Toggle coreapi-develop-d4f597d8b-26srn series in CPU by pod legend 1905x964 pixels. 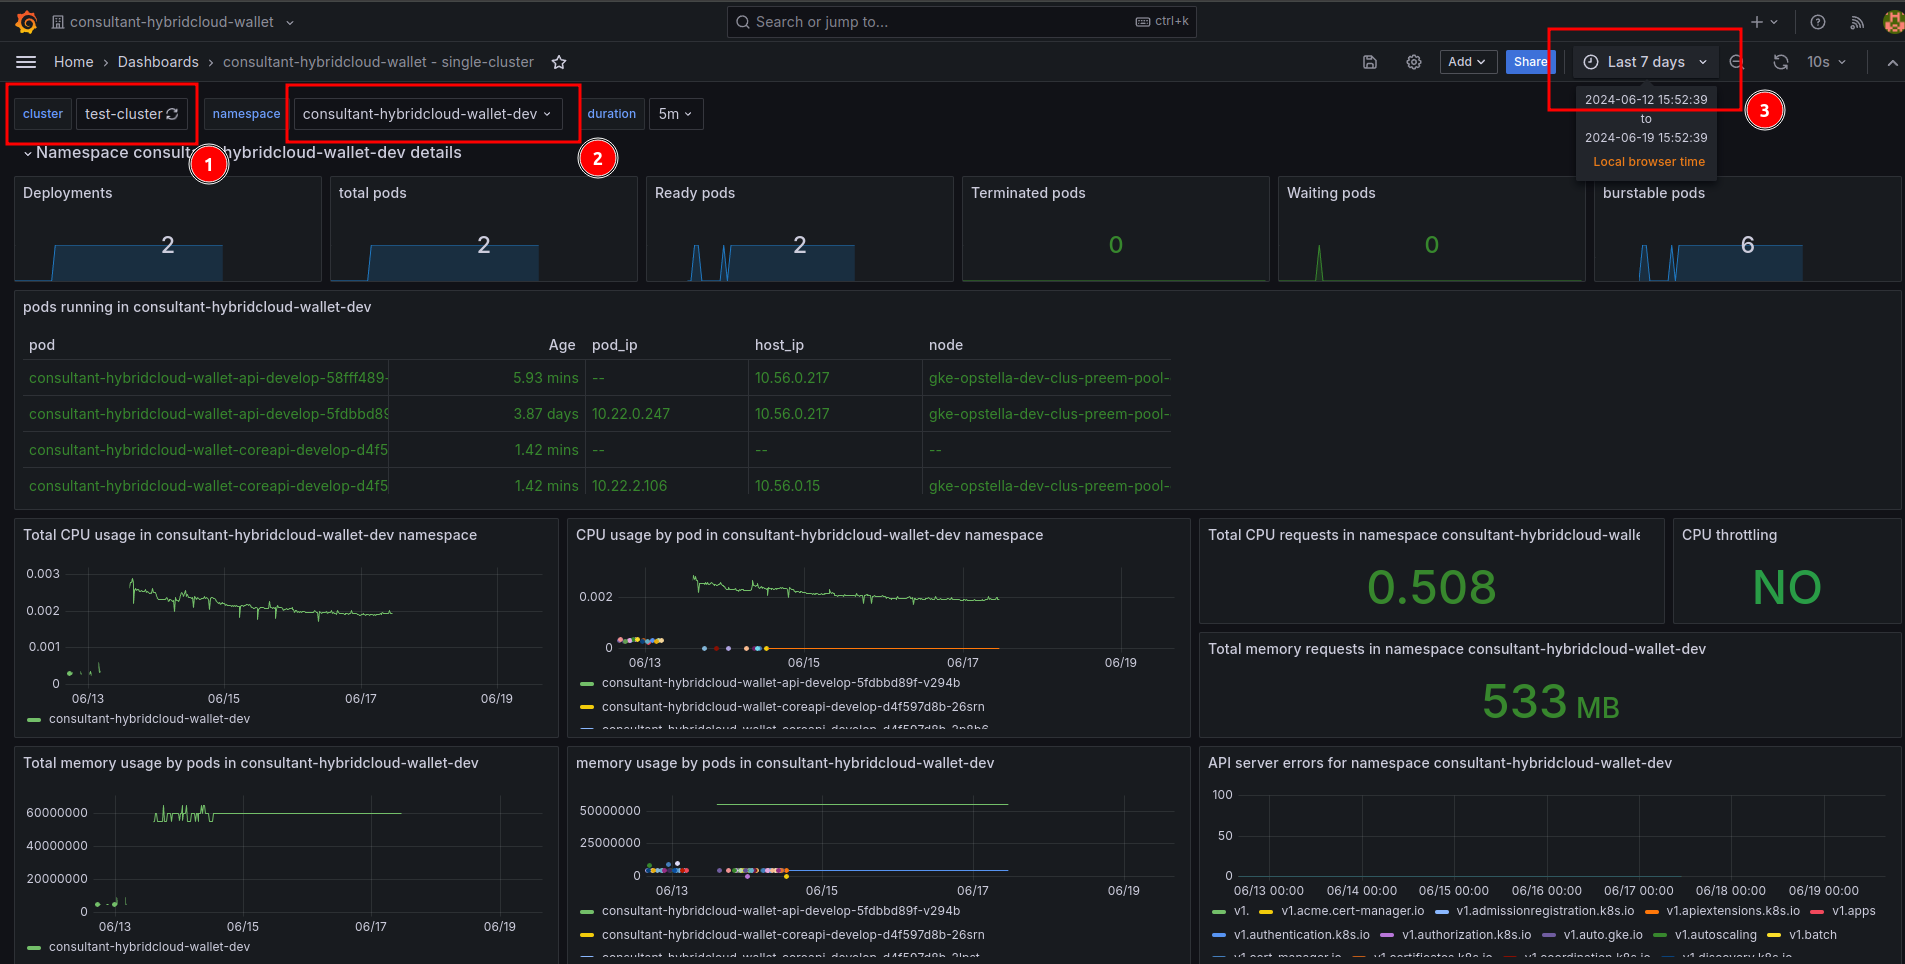793,707
